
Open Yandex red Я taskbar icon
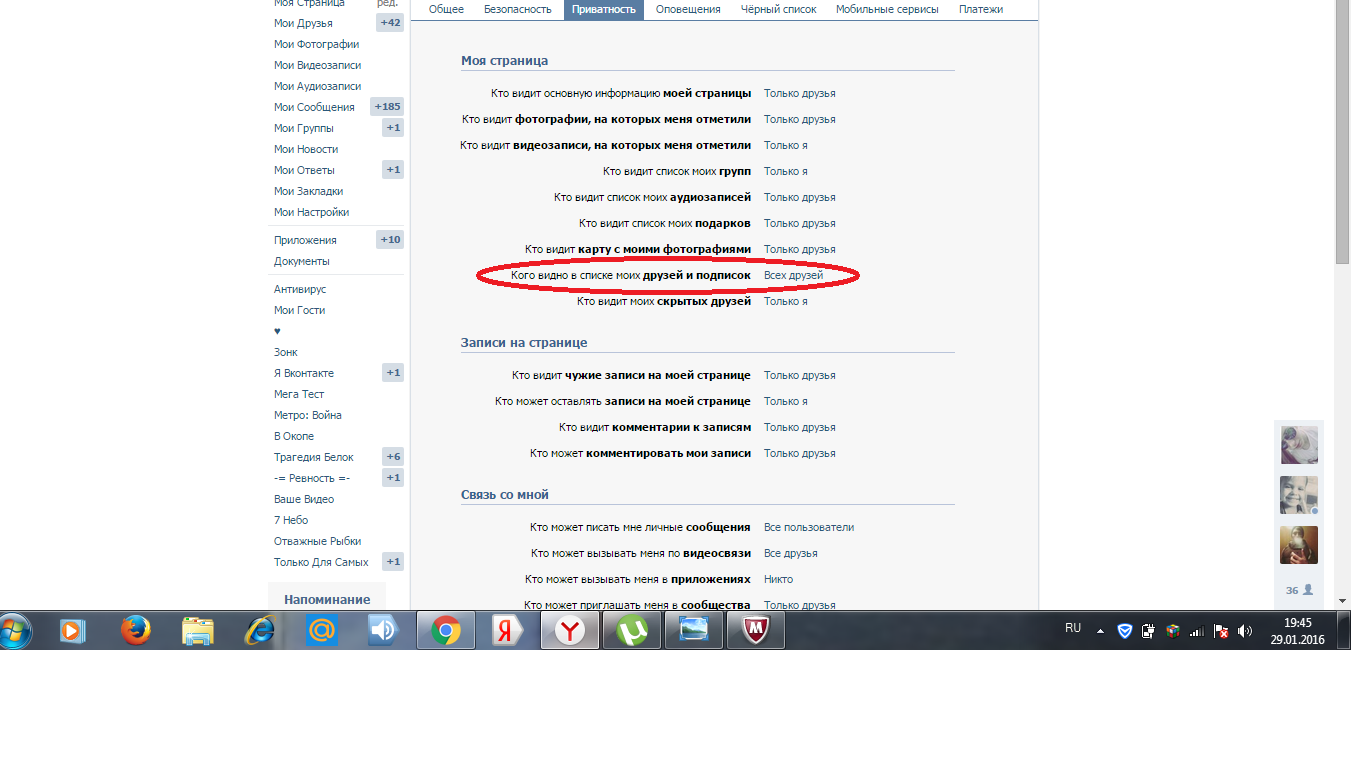click(x=508, y=631)
